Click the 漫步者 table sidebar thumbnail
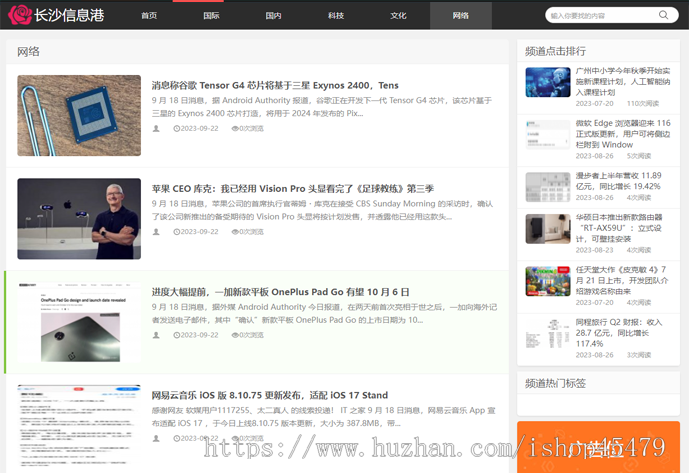This screenshot has width=689, height=473. (548, 187)
